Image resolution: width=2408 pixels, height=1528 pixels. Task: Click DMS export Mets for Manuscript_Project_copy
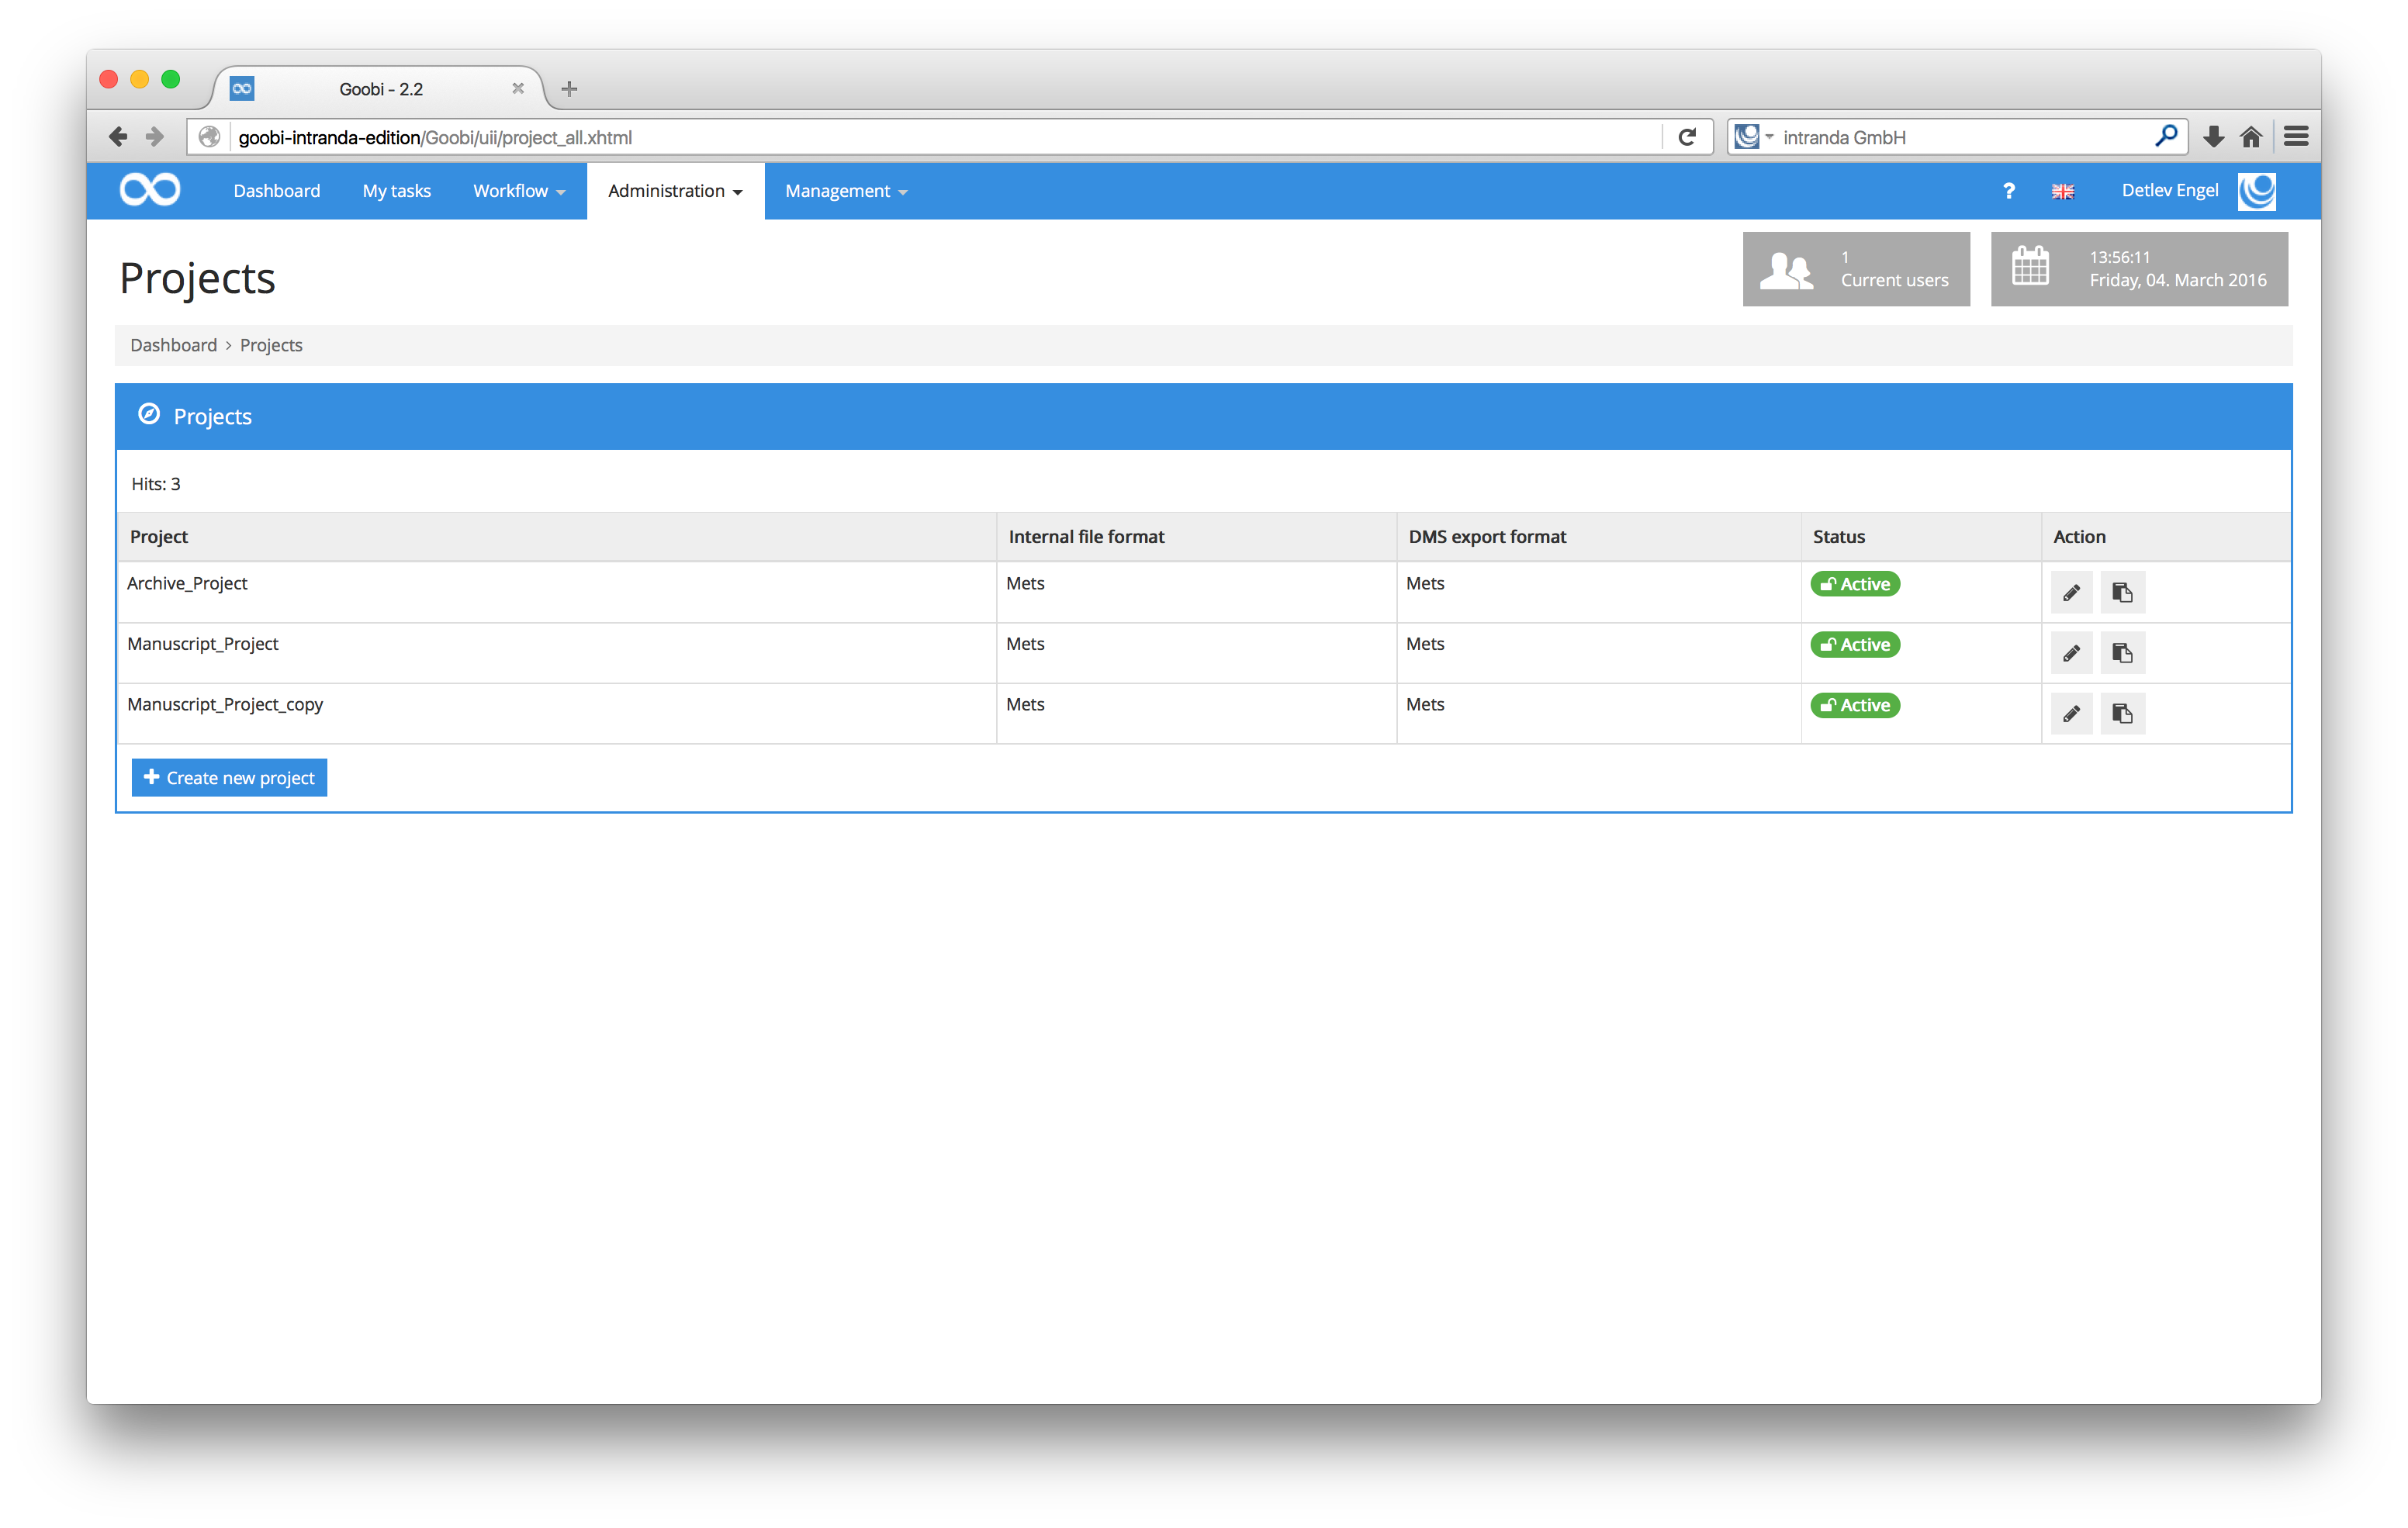[x=1425, y=705]
